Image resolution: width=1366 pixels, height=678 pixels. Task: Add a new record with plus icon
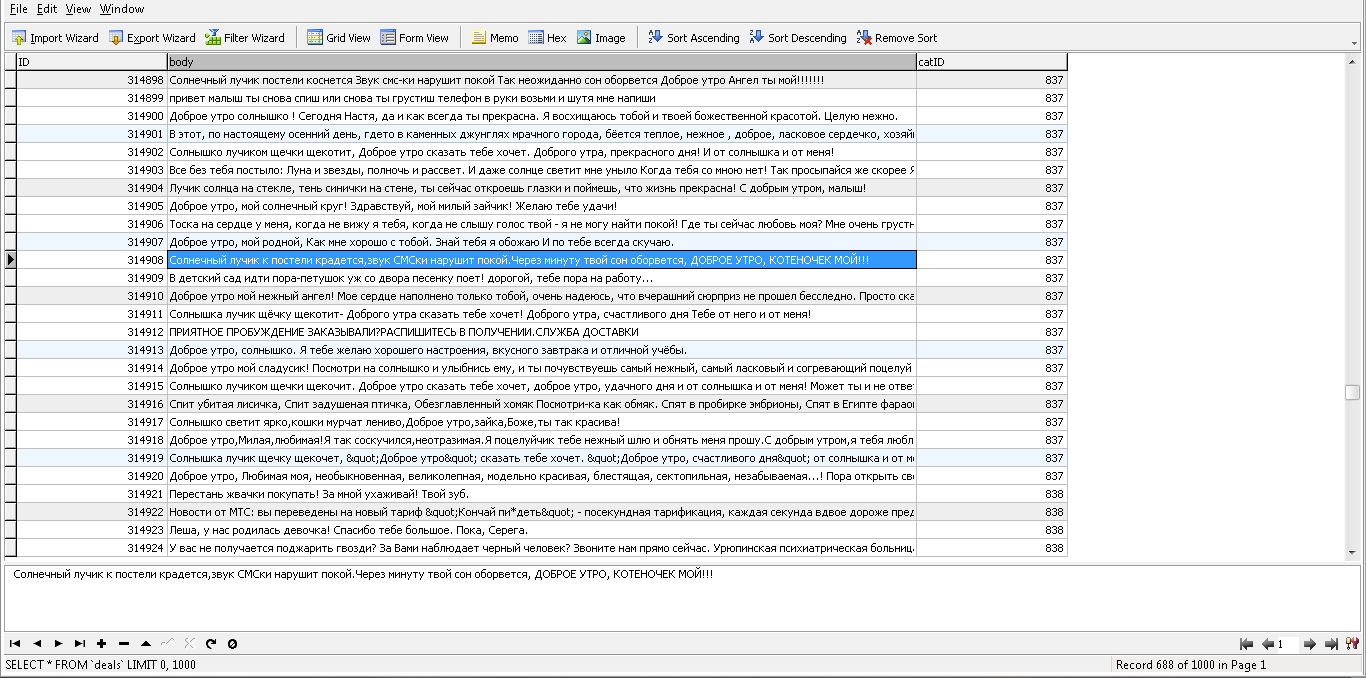101,644
